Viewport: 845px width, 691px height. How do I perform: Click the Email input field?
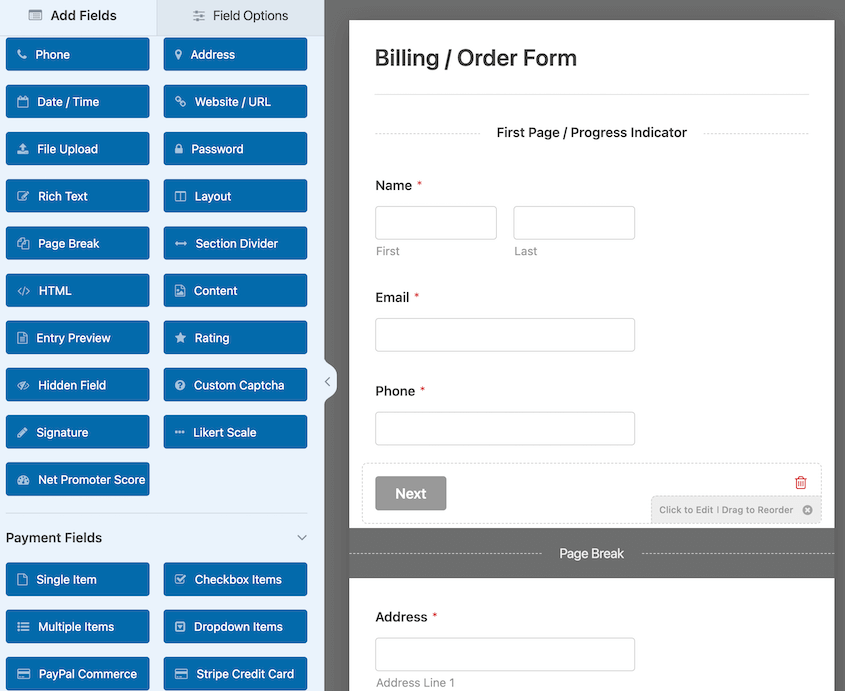point(504,334)
